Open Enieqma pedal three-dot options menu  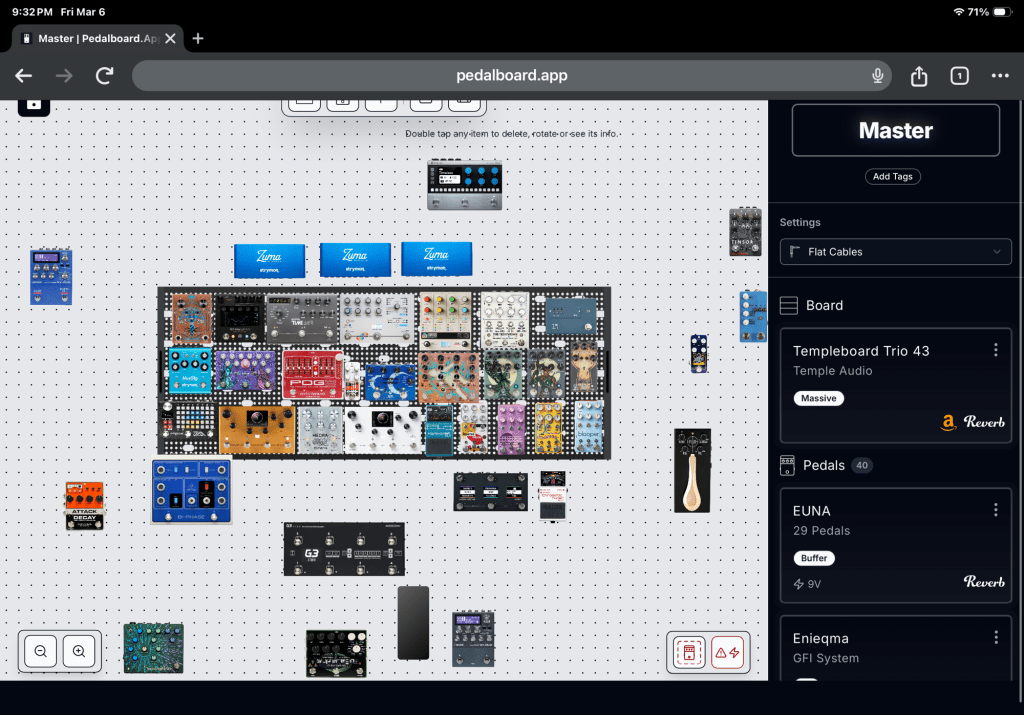point(995,637)
